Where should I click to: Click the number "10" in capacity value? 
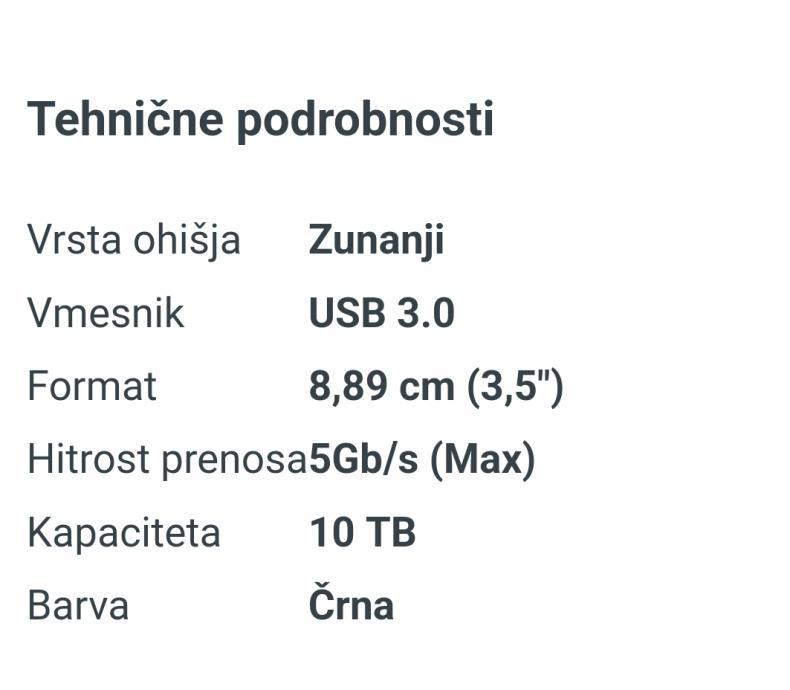[330, 532]
